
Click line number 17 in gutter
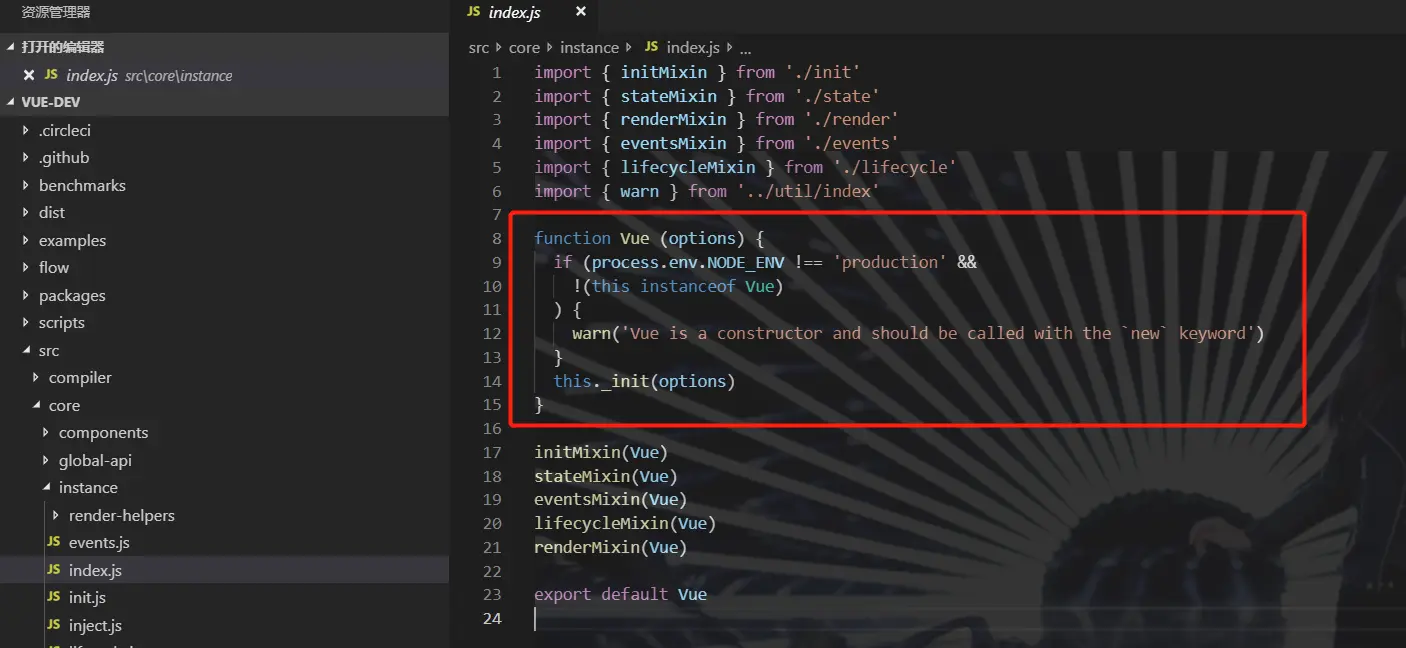click(492, 452)
